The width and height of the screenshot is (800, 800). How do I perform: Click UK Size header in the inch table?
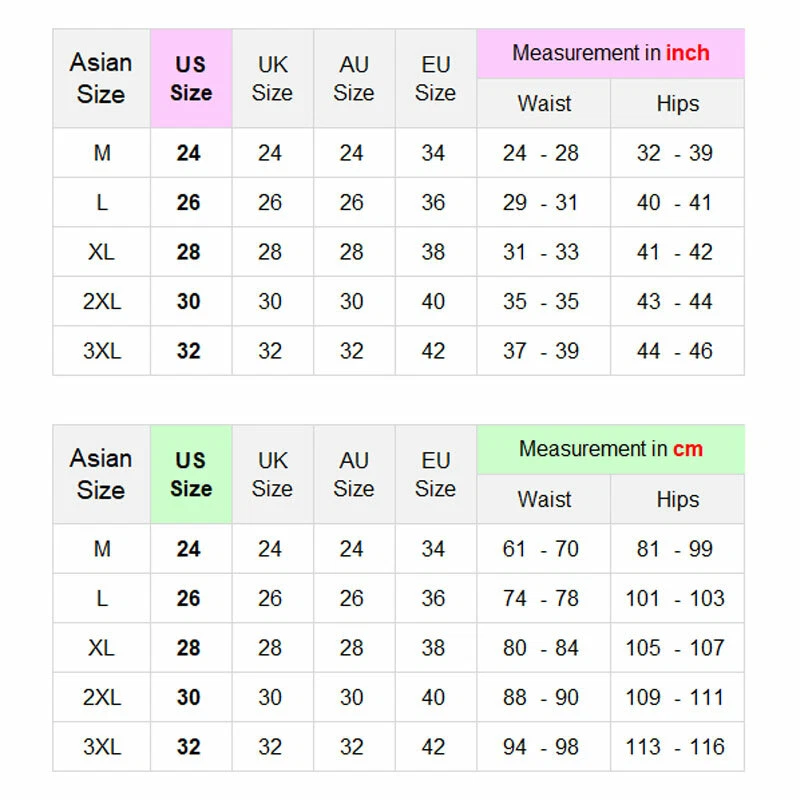[x=272, y=79]
